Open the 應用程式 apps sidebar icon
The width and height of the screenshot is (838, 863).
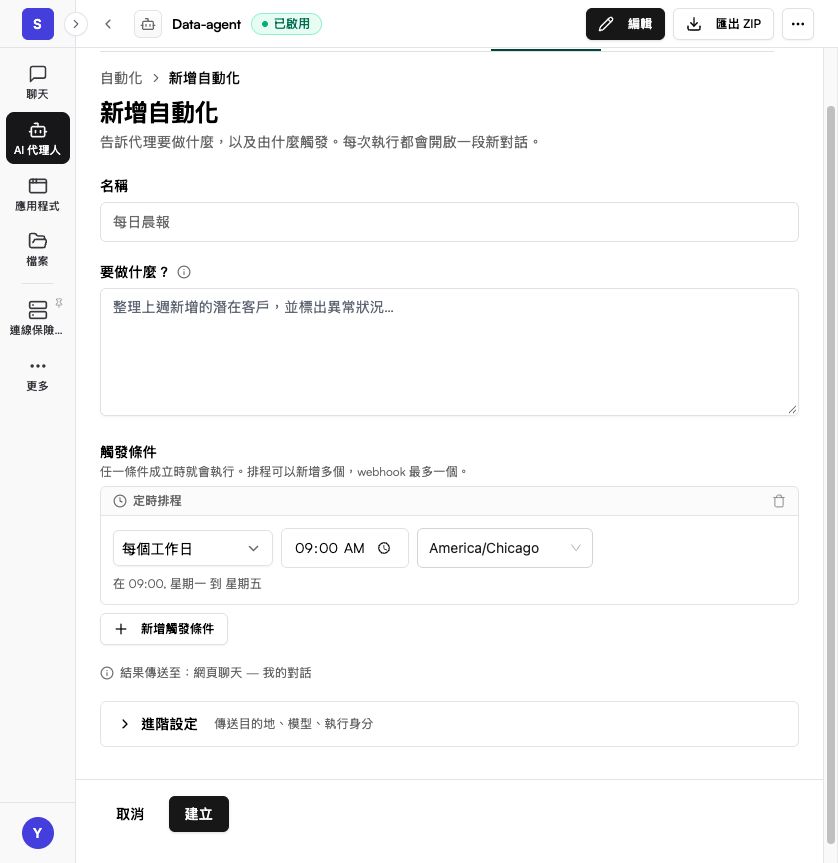coord(37,194)
